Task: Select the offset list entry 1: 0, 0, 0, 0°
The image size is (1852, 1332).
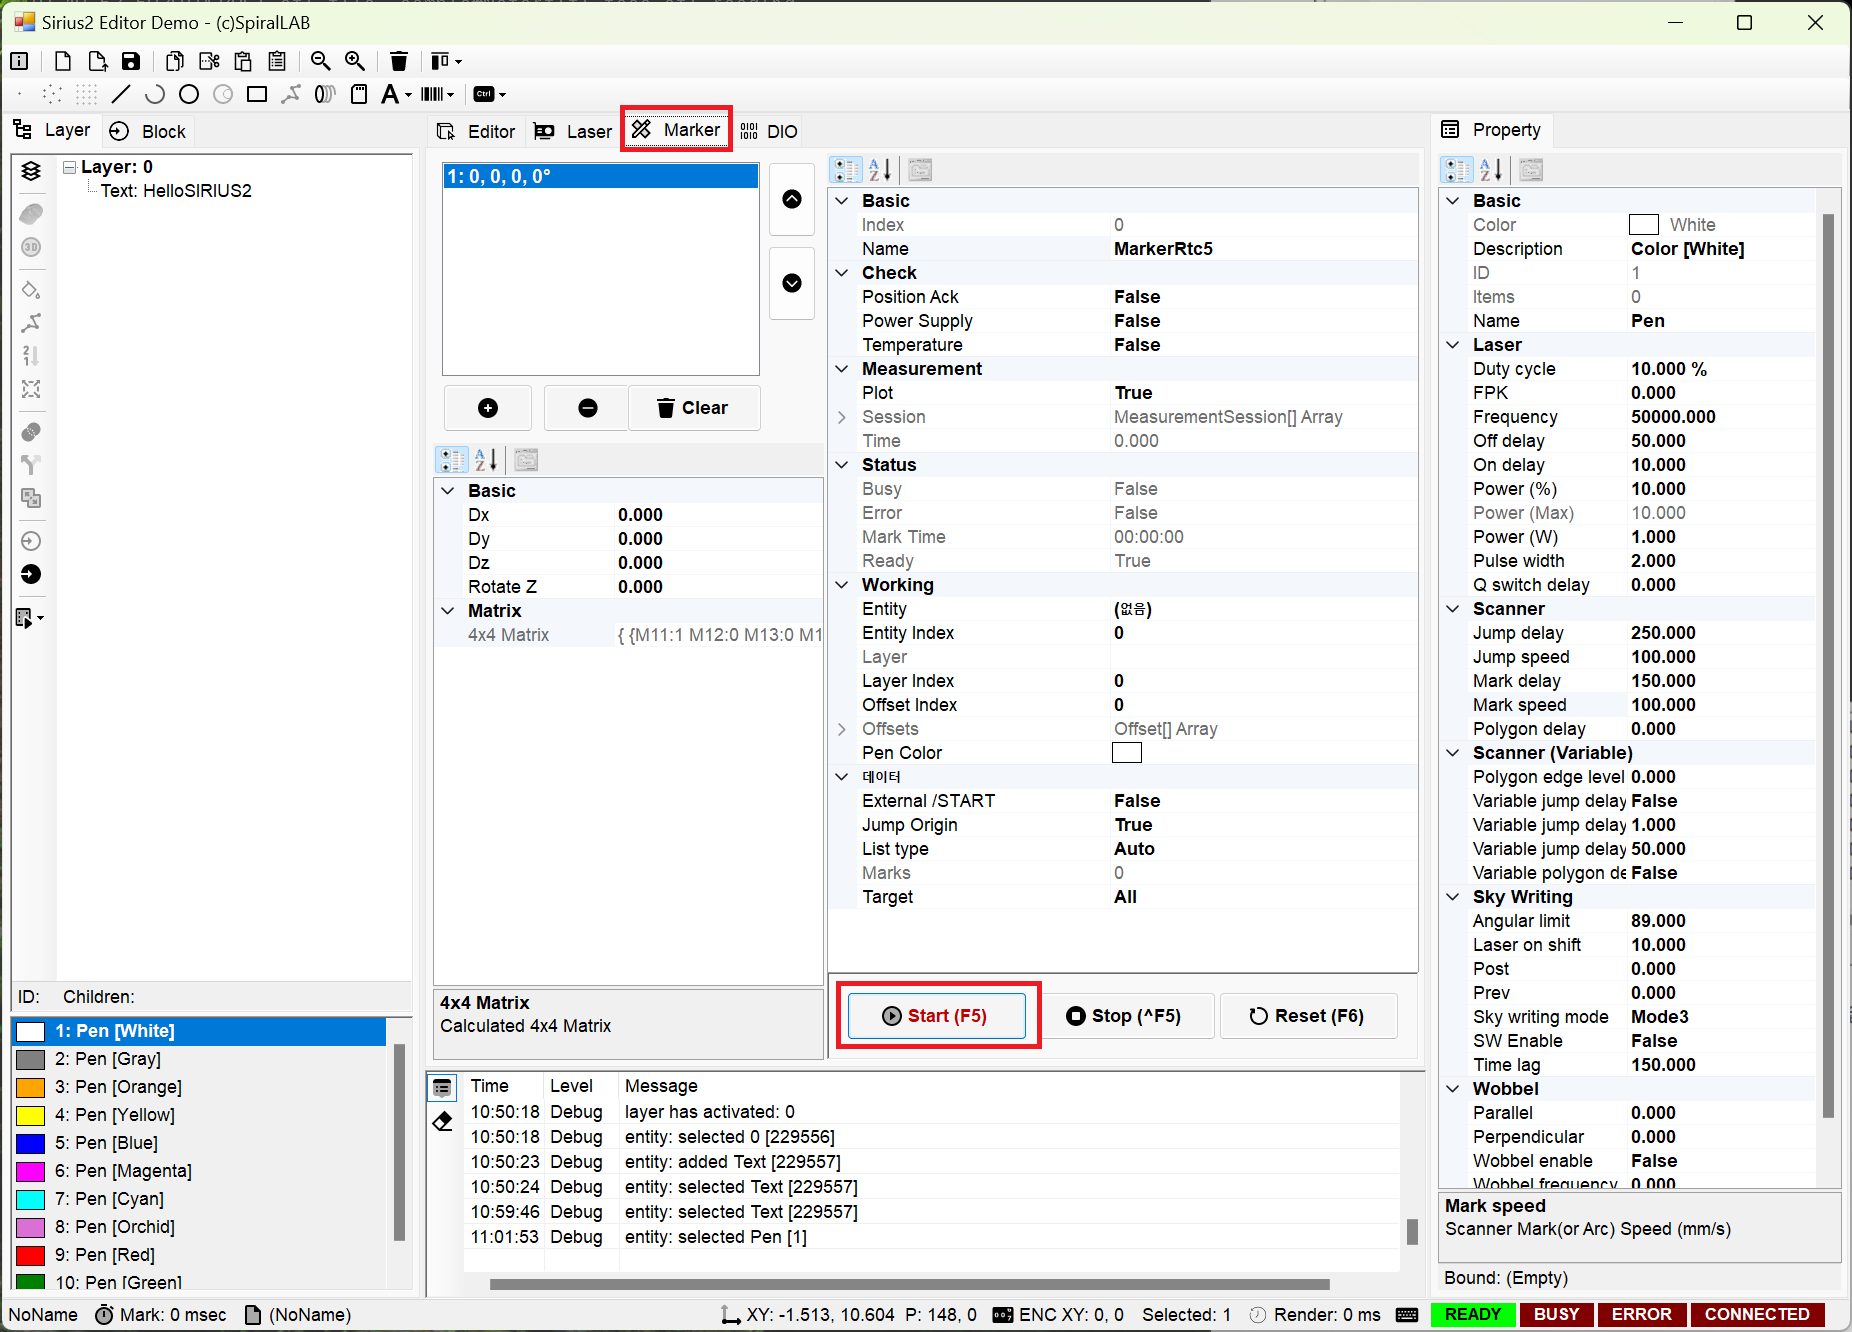Action: 600,177
